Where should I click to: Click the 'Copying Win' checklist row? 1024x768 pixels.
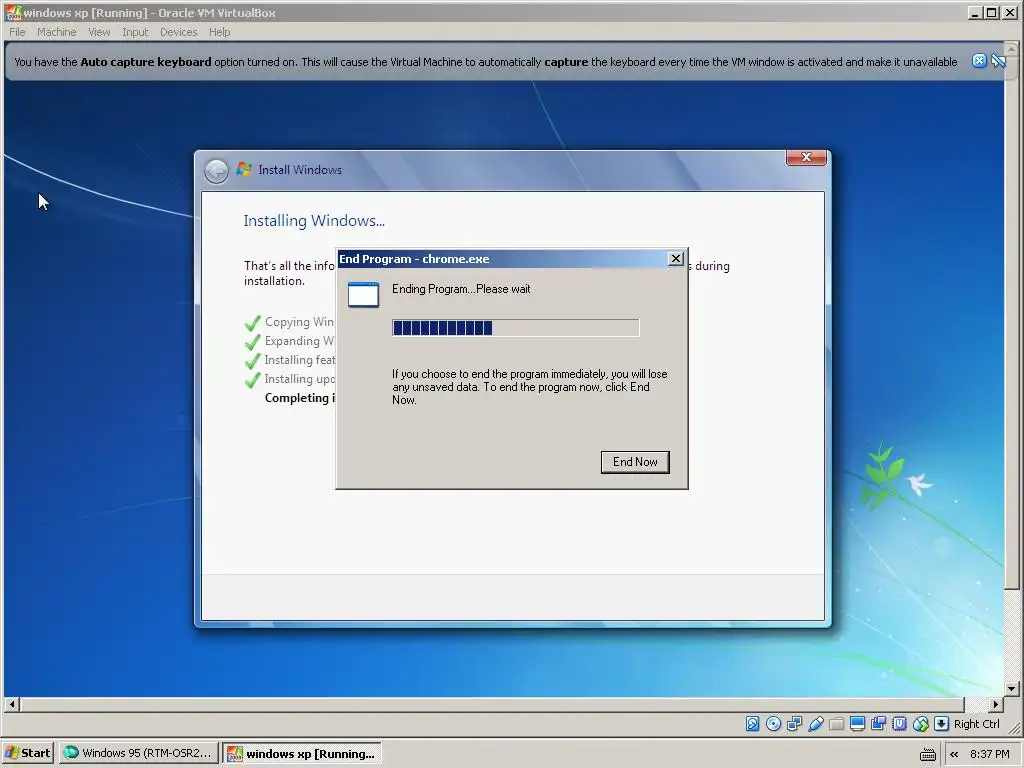299,322
